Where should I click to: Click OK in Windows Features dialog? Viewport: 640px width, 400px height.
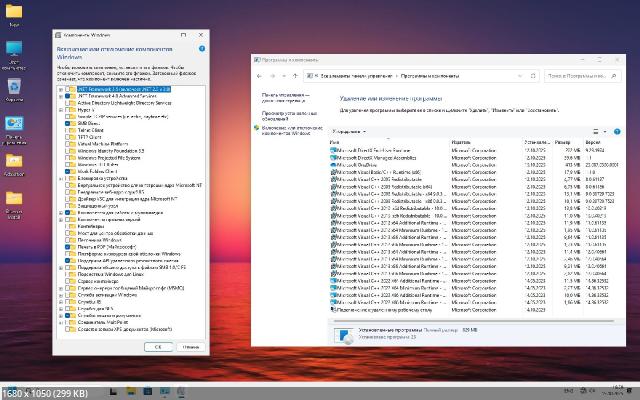point(158,346)
